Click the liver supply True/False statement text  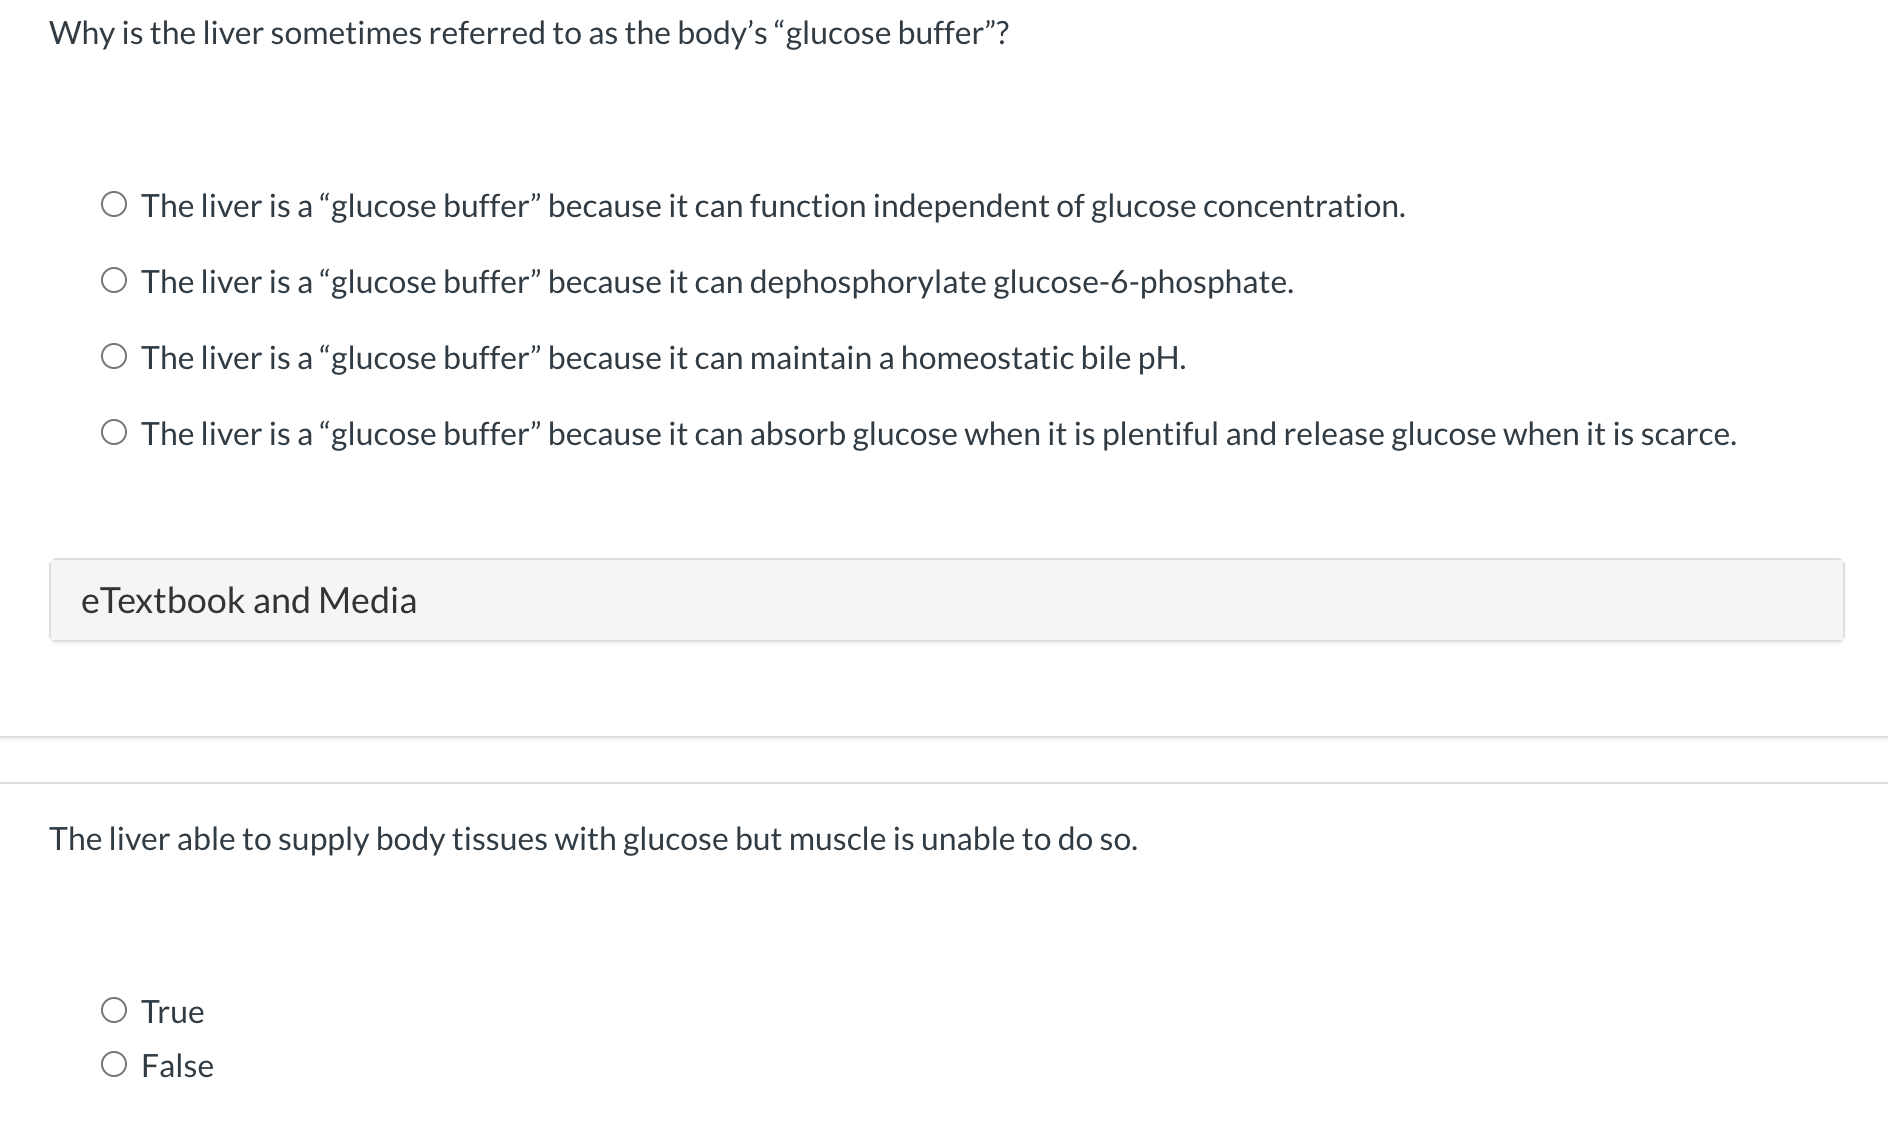click(x=593, y=839)
